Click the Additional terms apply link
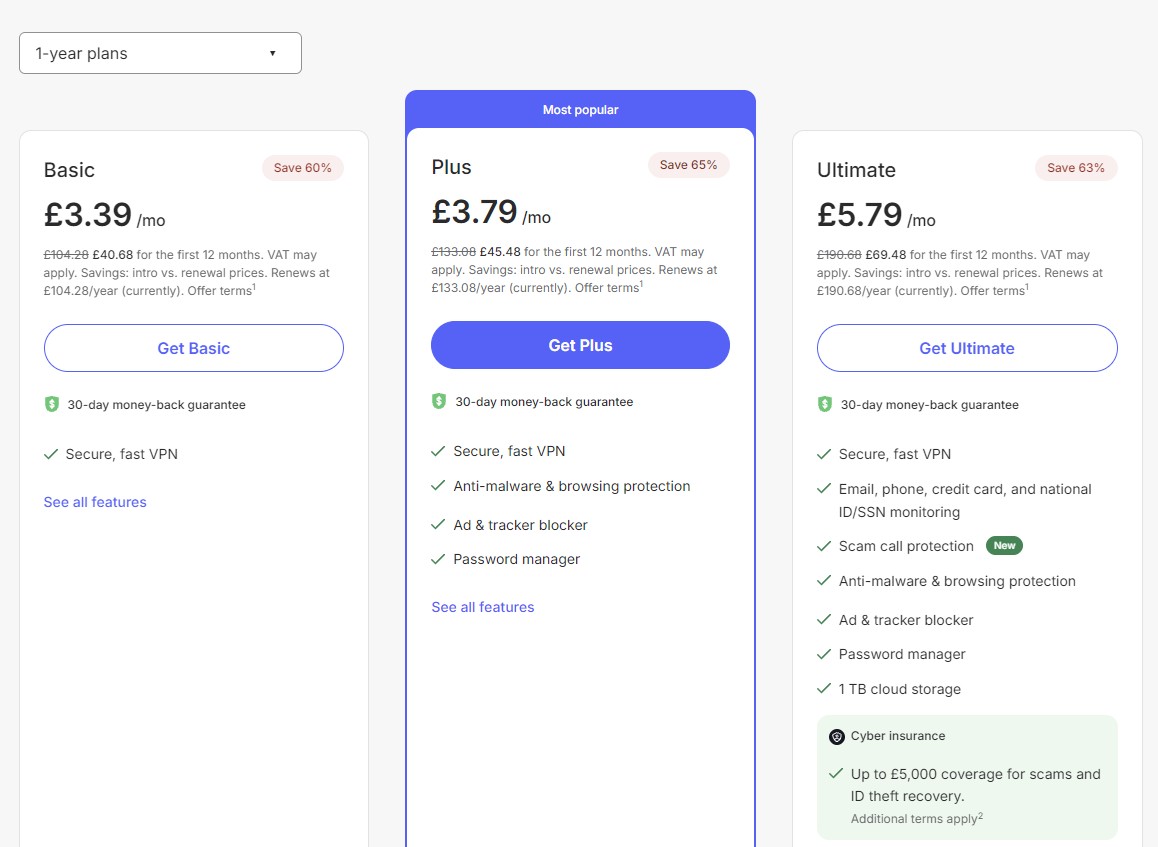 point(916,818)
